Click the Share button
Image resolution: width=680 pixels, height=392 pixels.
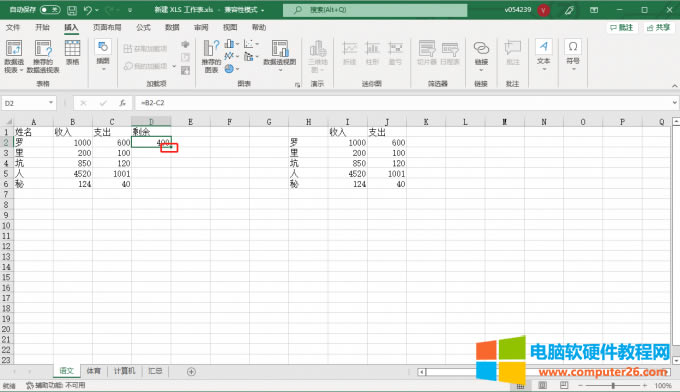[658, 28]
